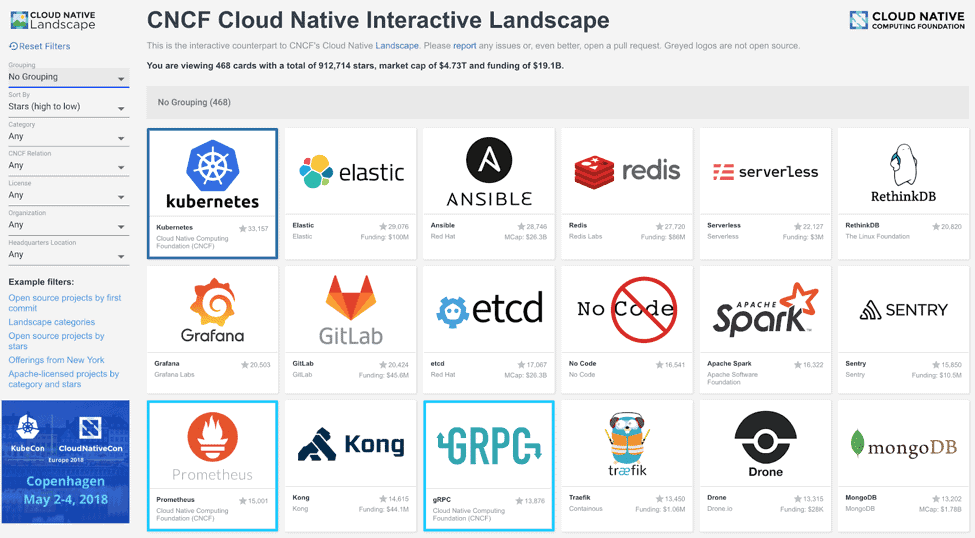This screenshot has width=975, height=538.
Task: Click the KubeCon Copenhagen banner
Action: (x=66, y=461)
